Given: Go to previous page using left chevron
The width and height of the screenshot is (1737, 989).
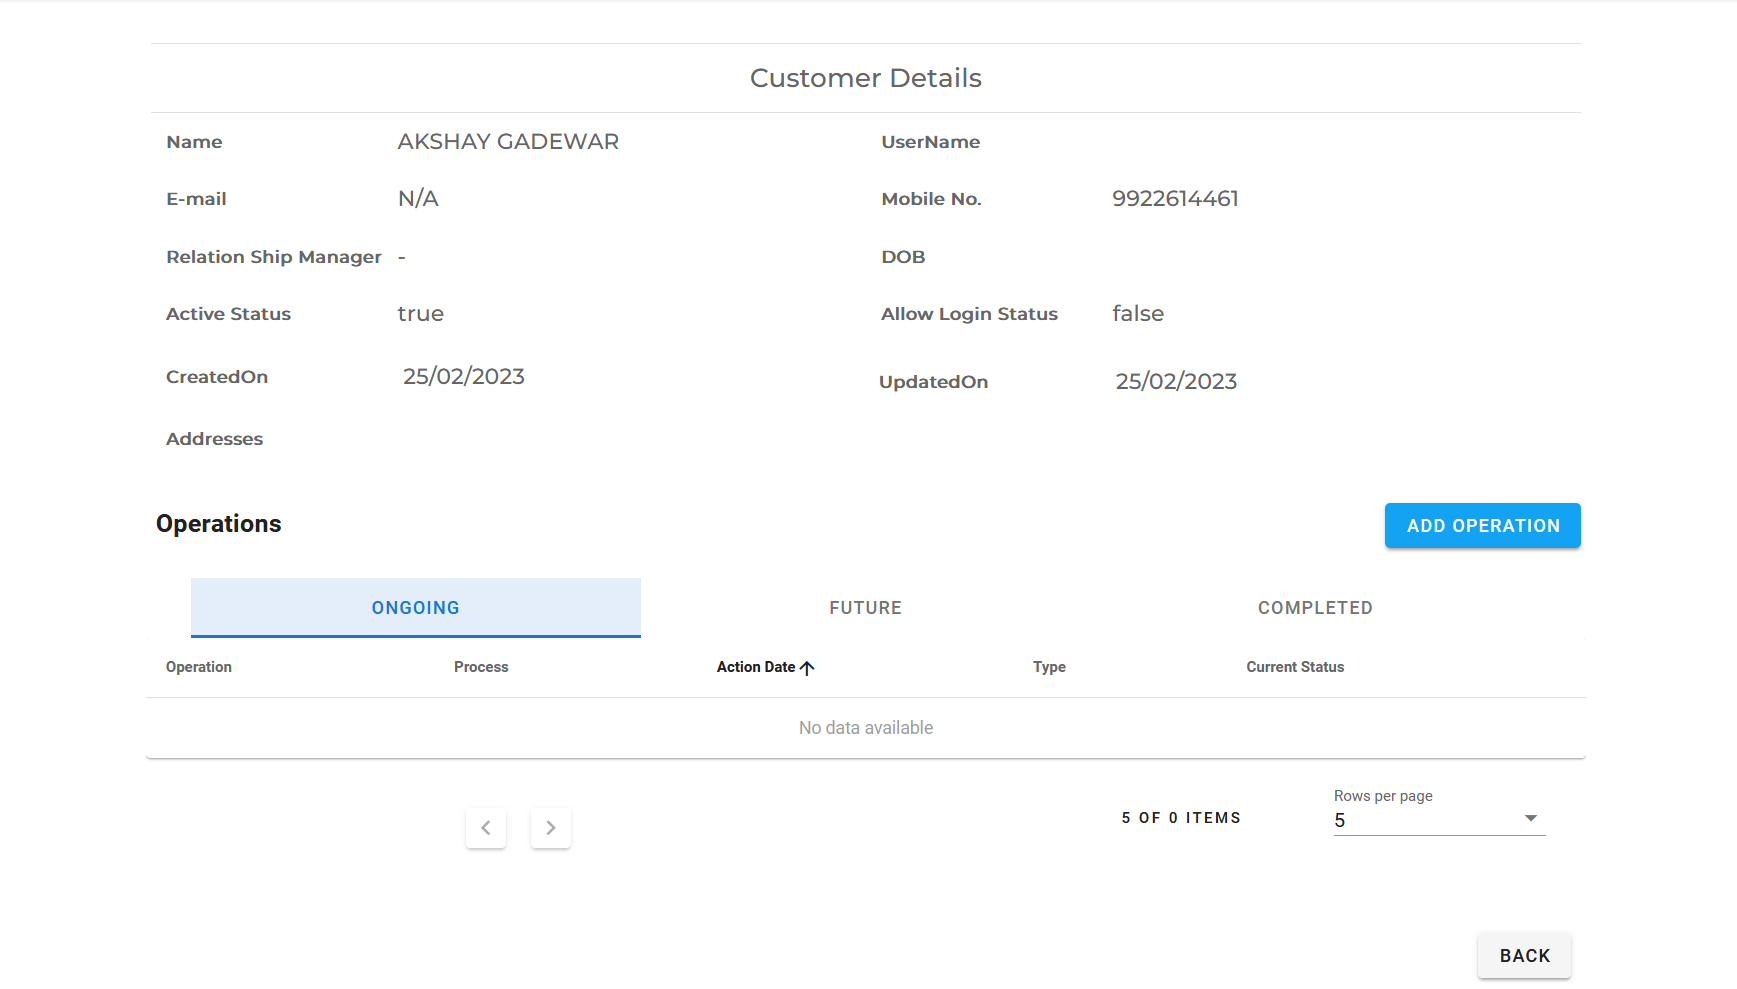Looking at the screenshot, I should coord(486,827).
